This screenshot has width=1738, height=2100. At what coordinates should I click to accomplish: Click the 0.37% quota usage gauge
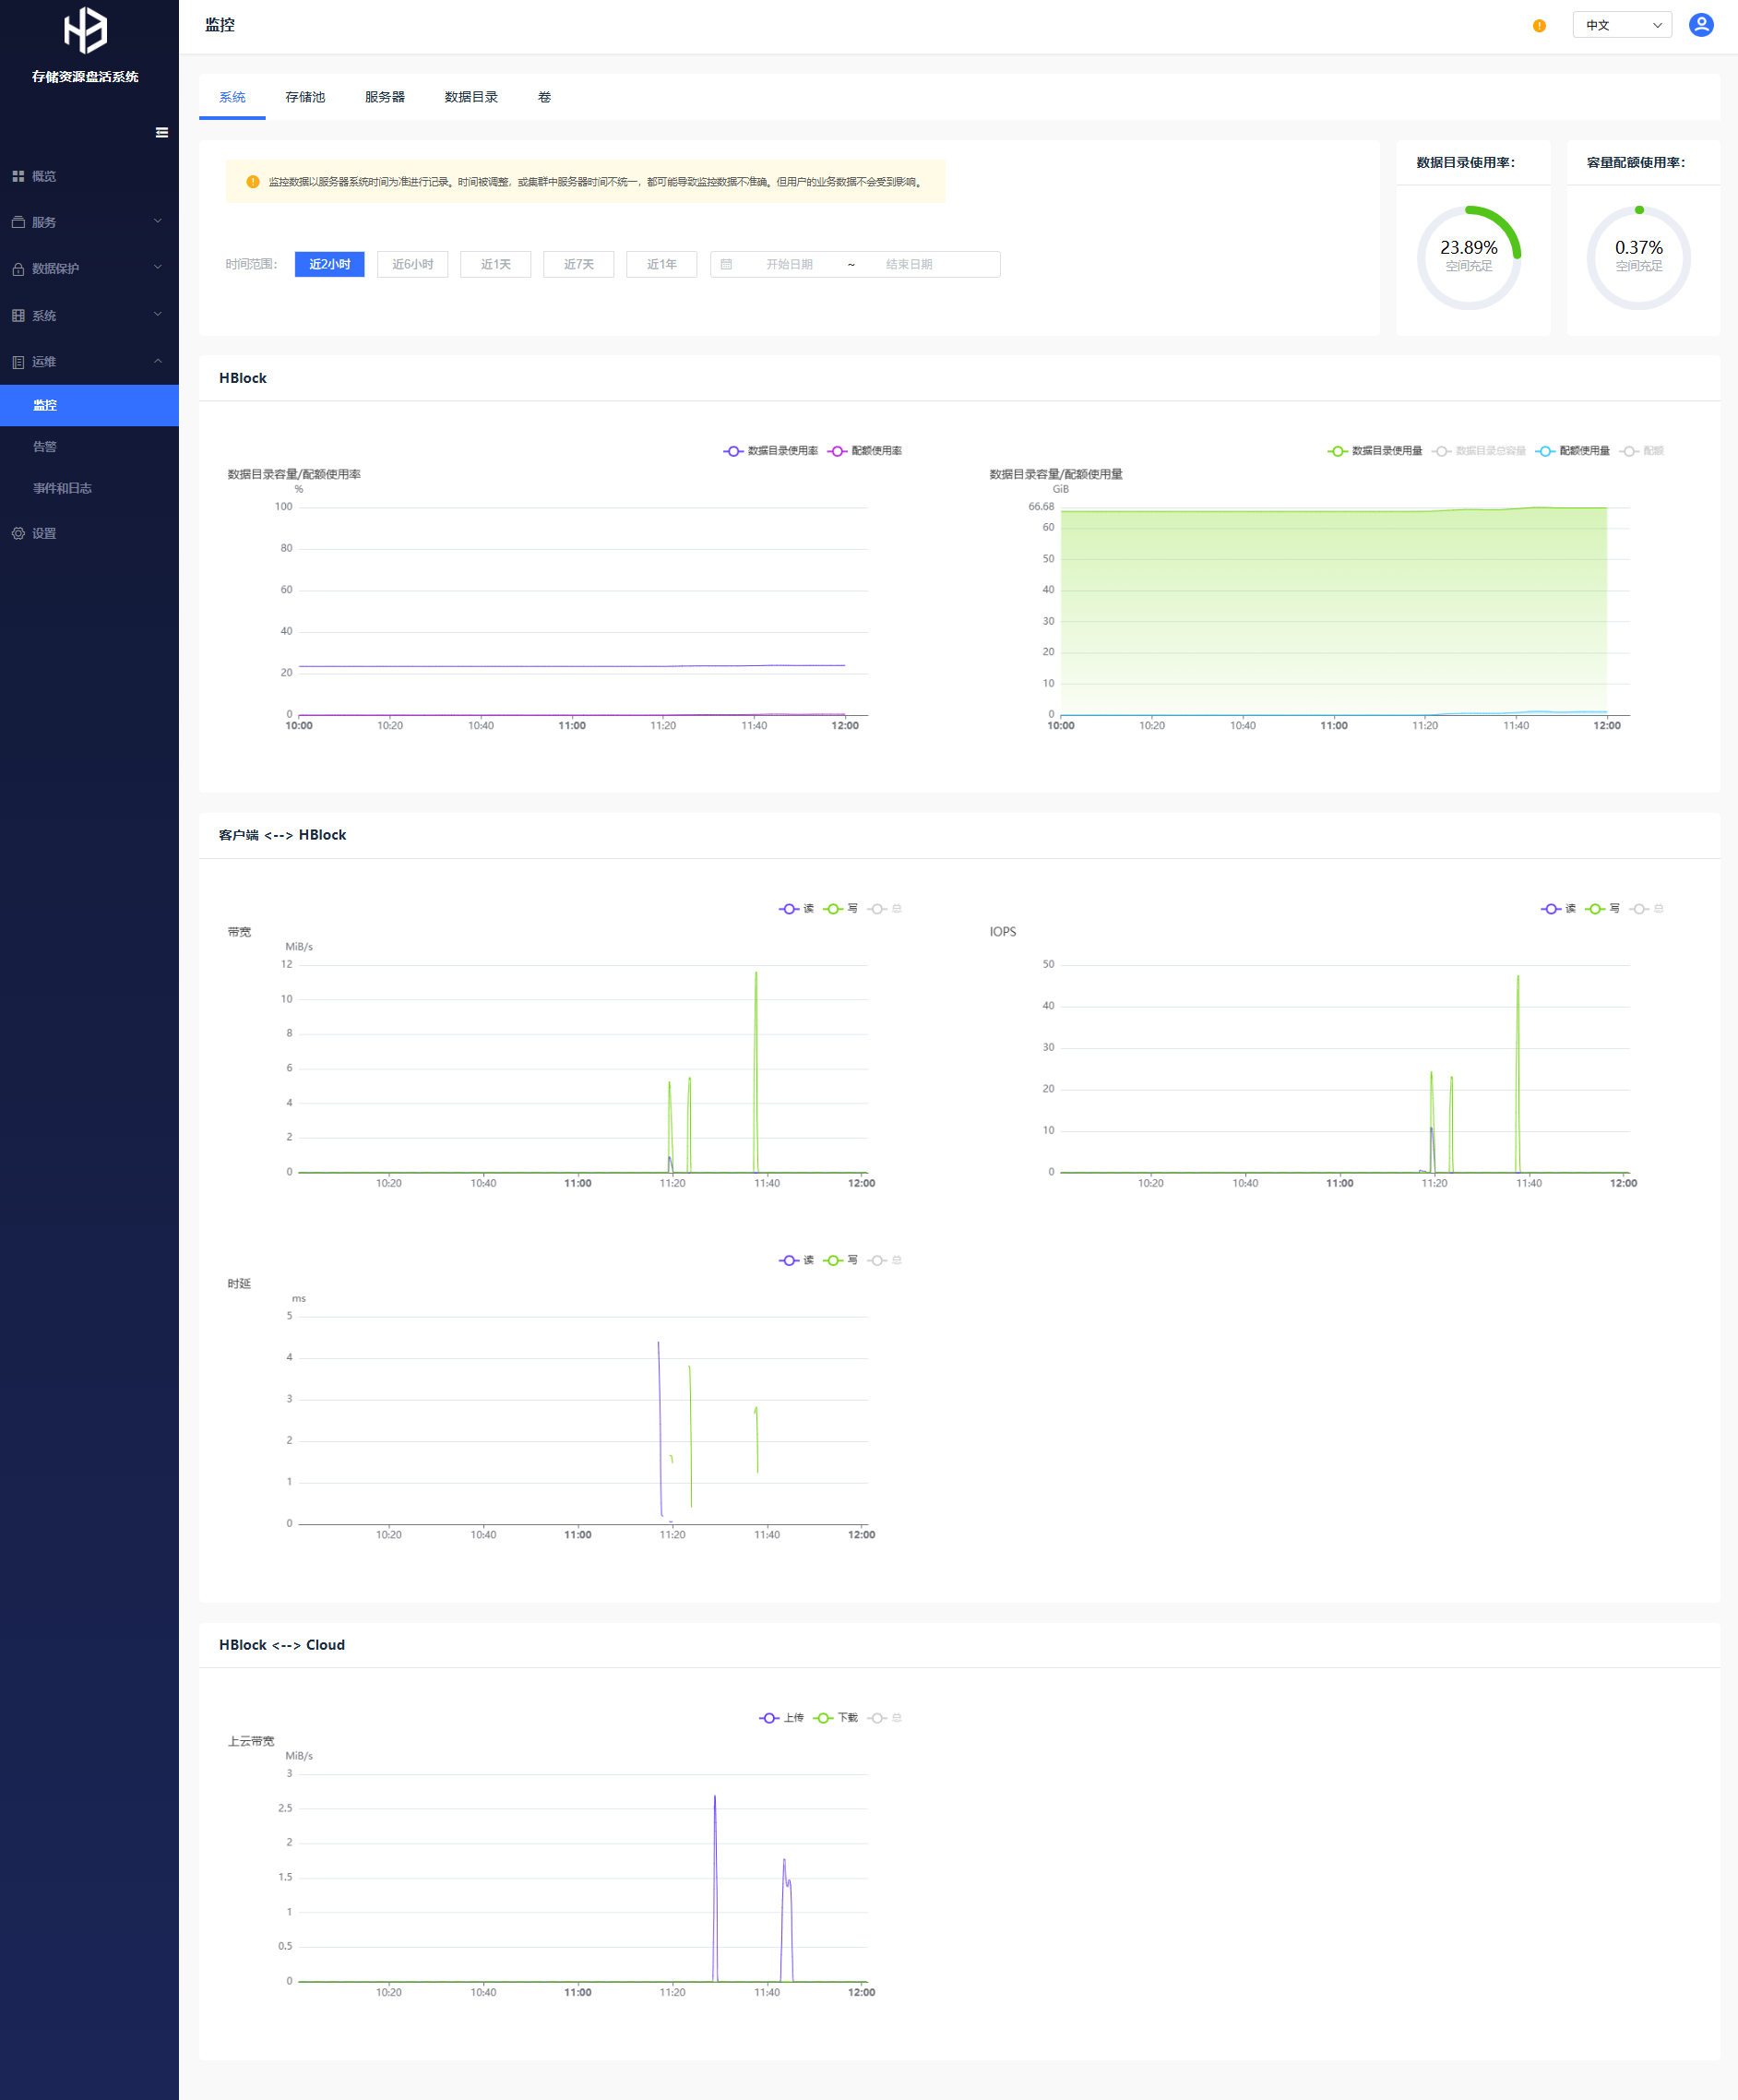1639,257
